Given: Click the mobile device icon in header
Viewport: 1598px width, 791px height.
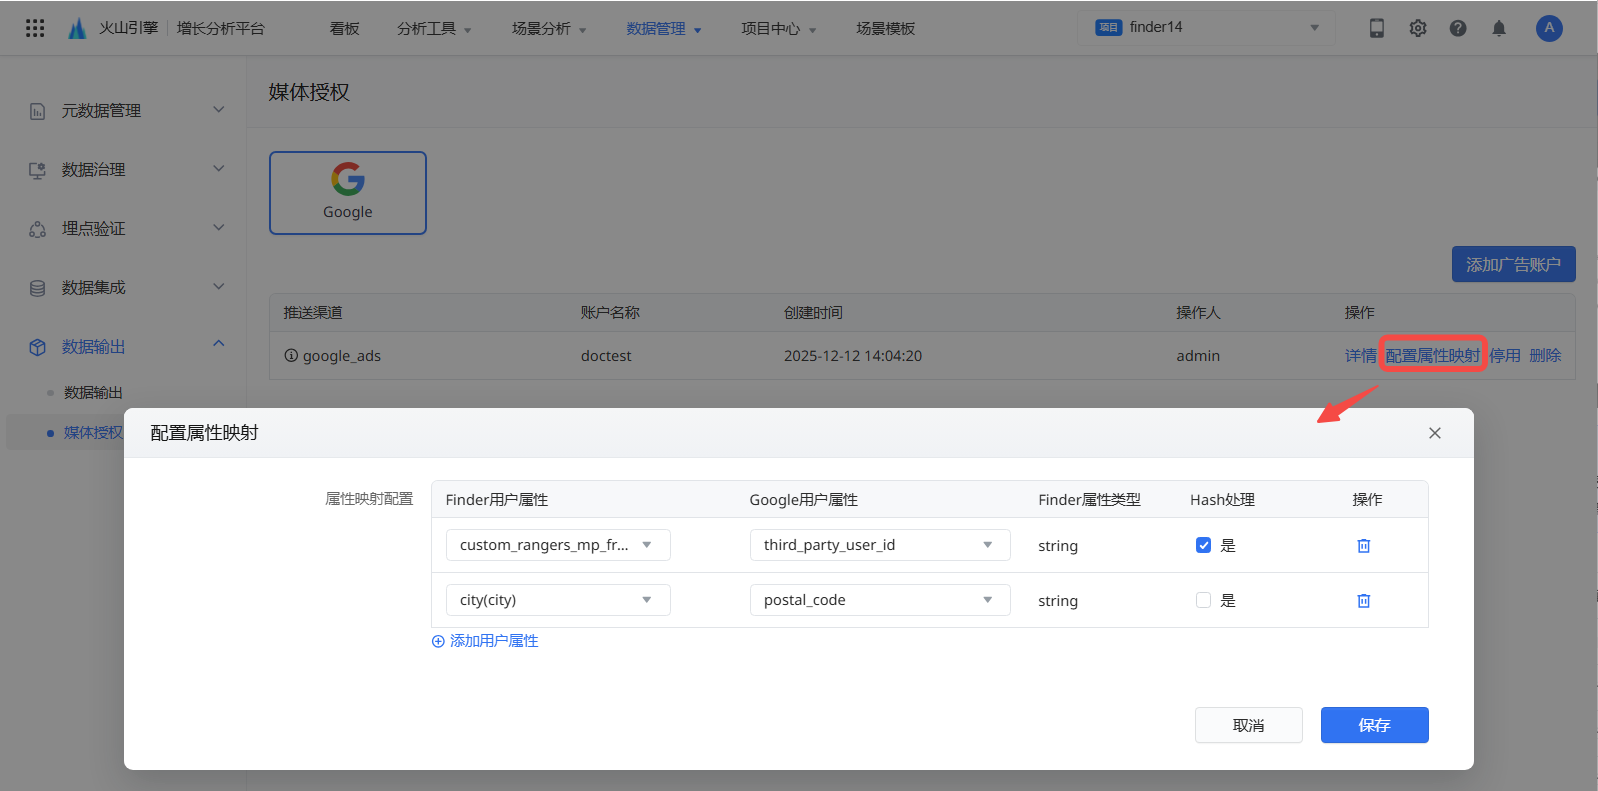Looking at the screenshot, I should pos(1377,28).
